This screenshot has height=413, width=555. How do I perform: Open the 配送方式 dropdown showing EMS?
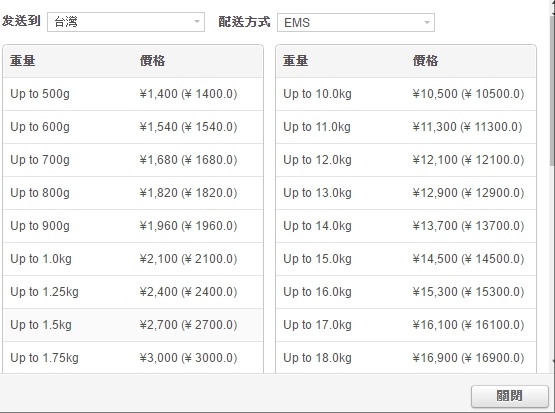pos(356,22)
